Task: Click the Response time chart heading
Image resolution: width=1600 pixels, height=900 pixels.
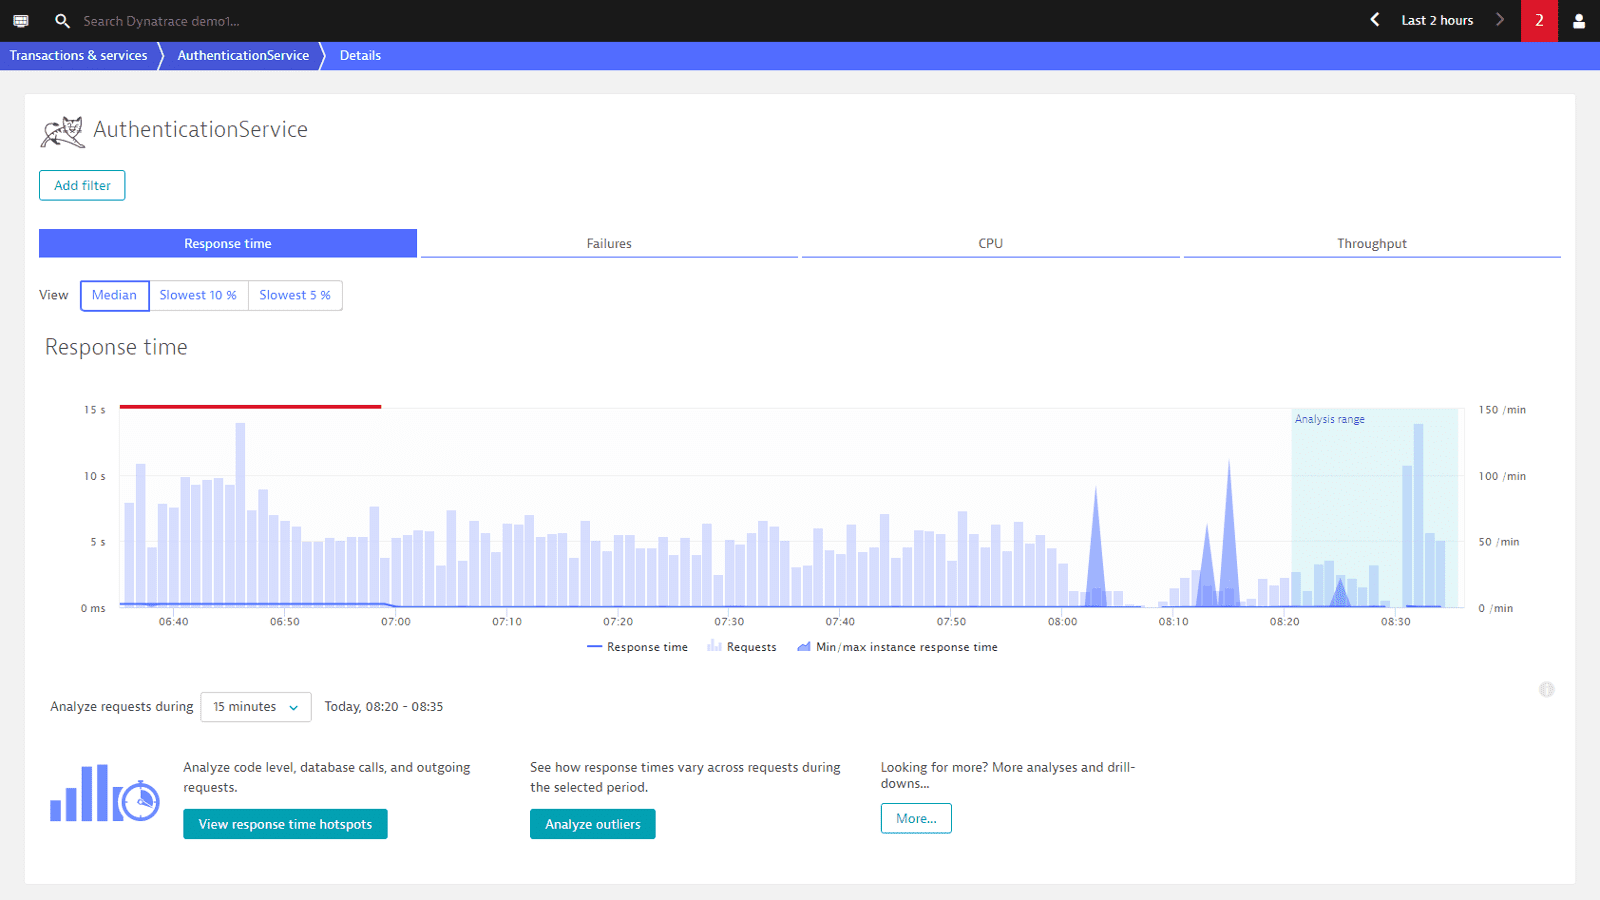Action: click(116, 347)
